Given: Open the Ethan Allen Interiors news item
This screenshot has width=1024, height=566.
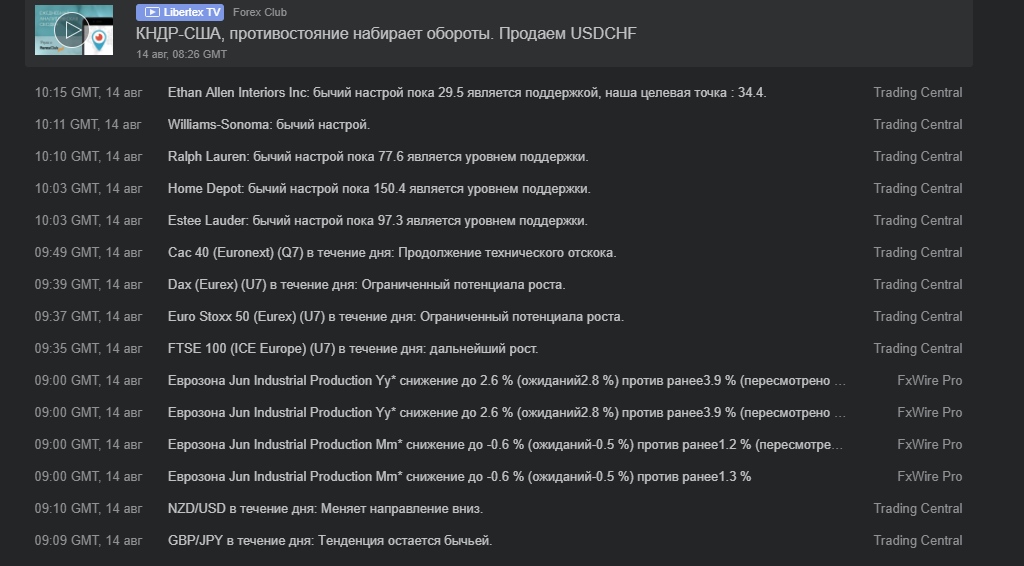Looking at the screenshot, I should coord(467,92).
